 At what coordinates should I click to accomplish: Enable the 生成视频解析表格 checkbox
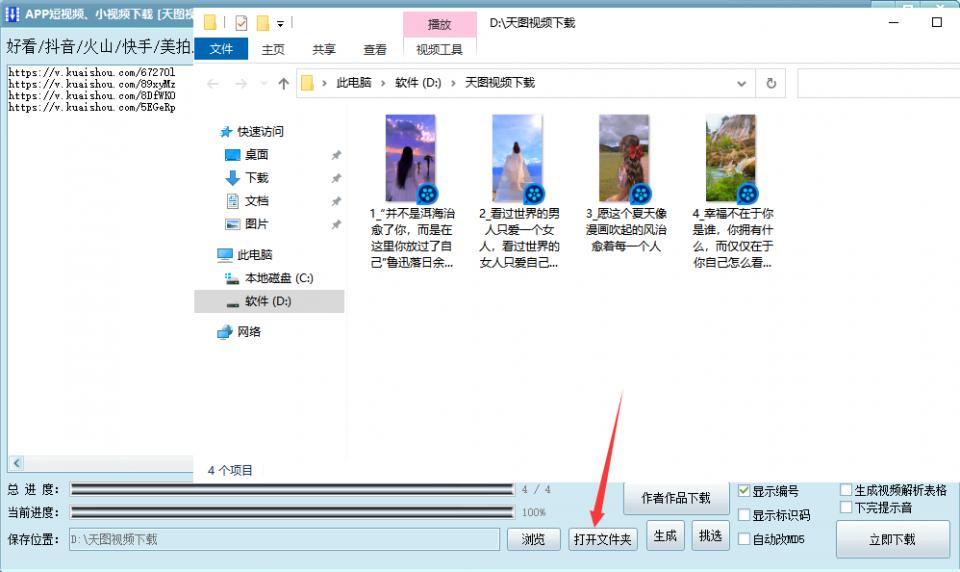846,490
